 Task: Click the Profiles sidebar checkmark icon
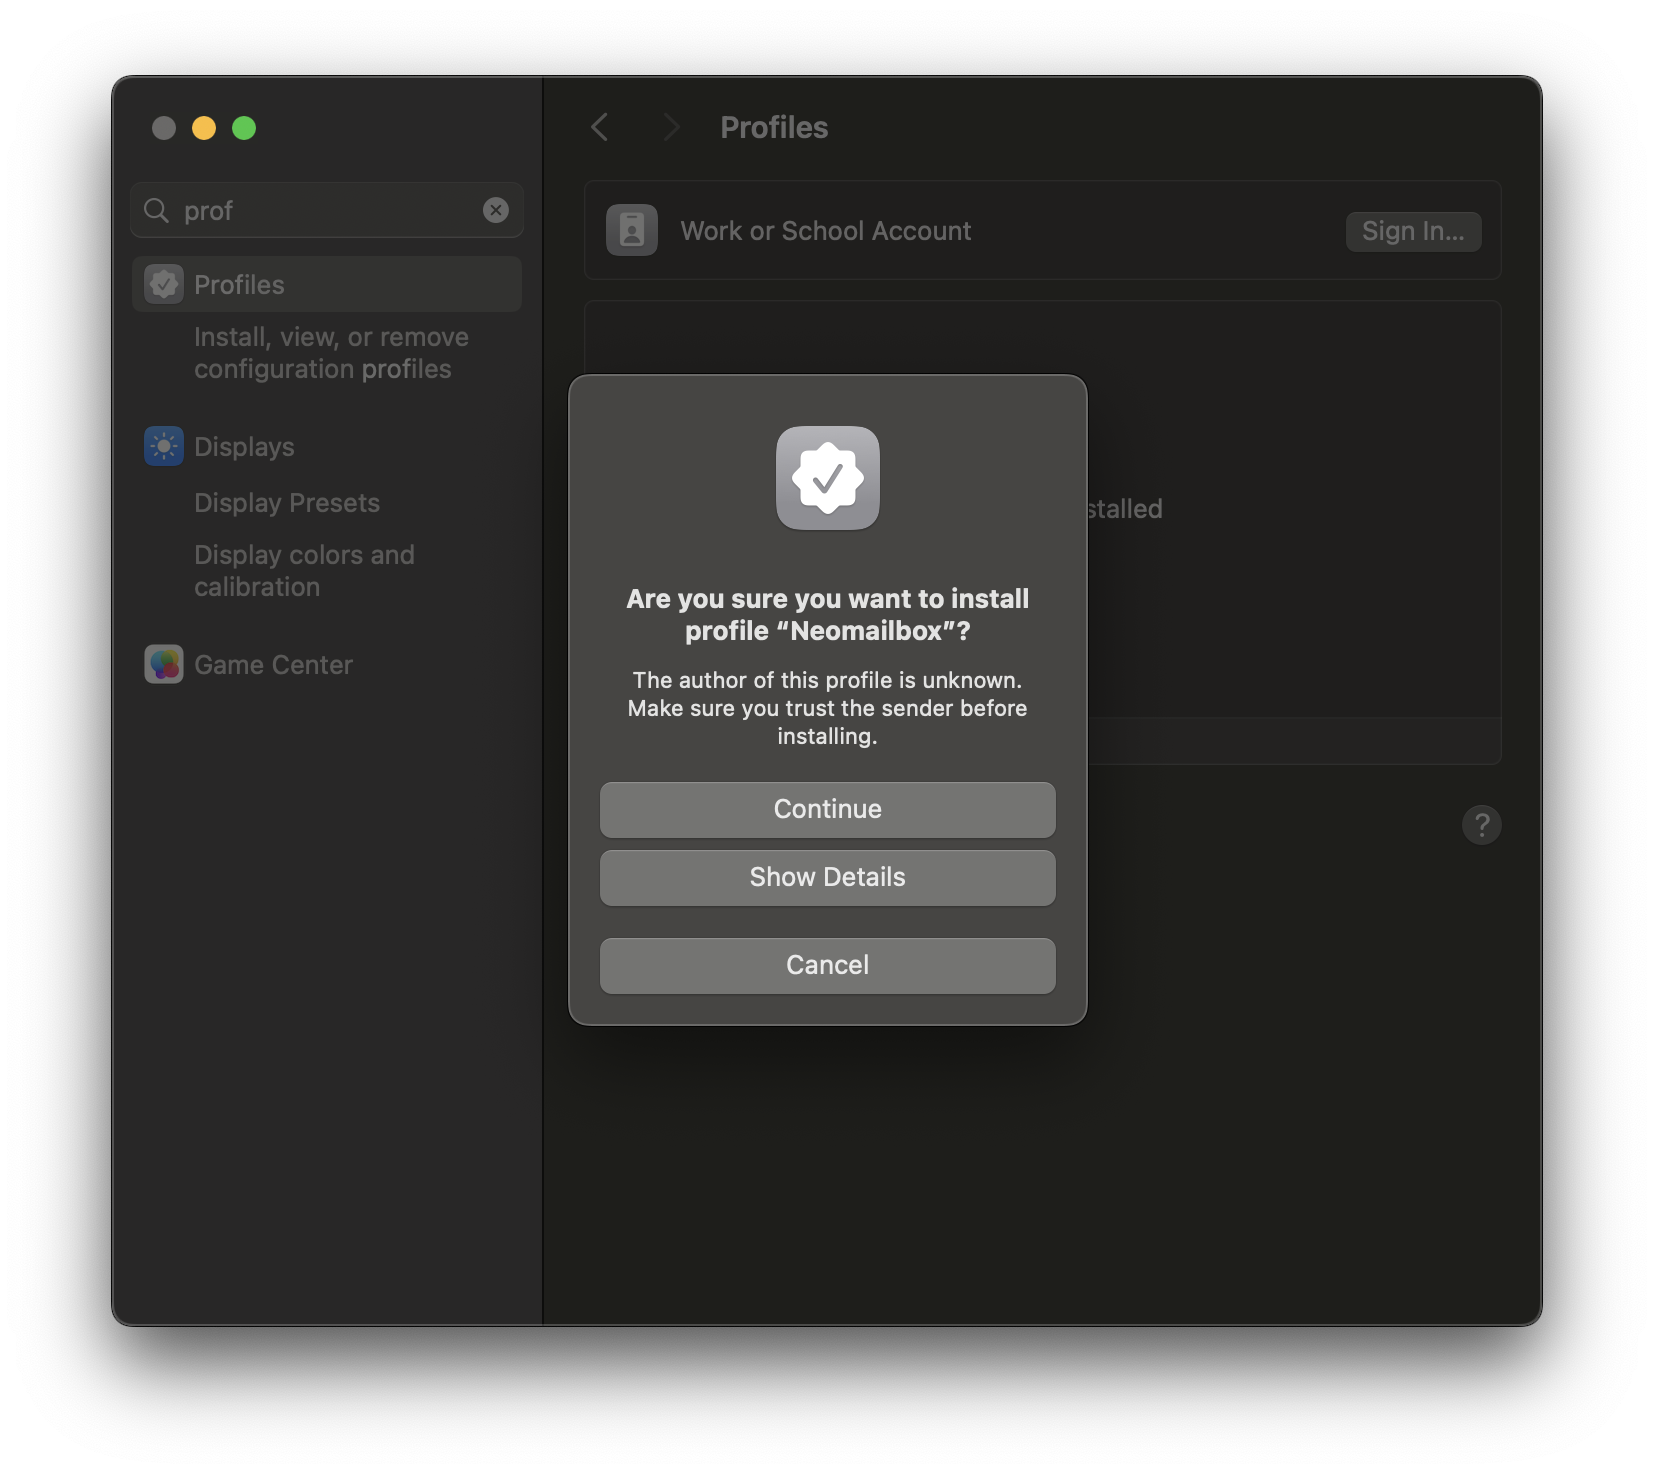point(164,285)
